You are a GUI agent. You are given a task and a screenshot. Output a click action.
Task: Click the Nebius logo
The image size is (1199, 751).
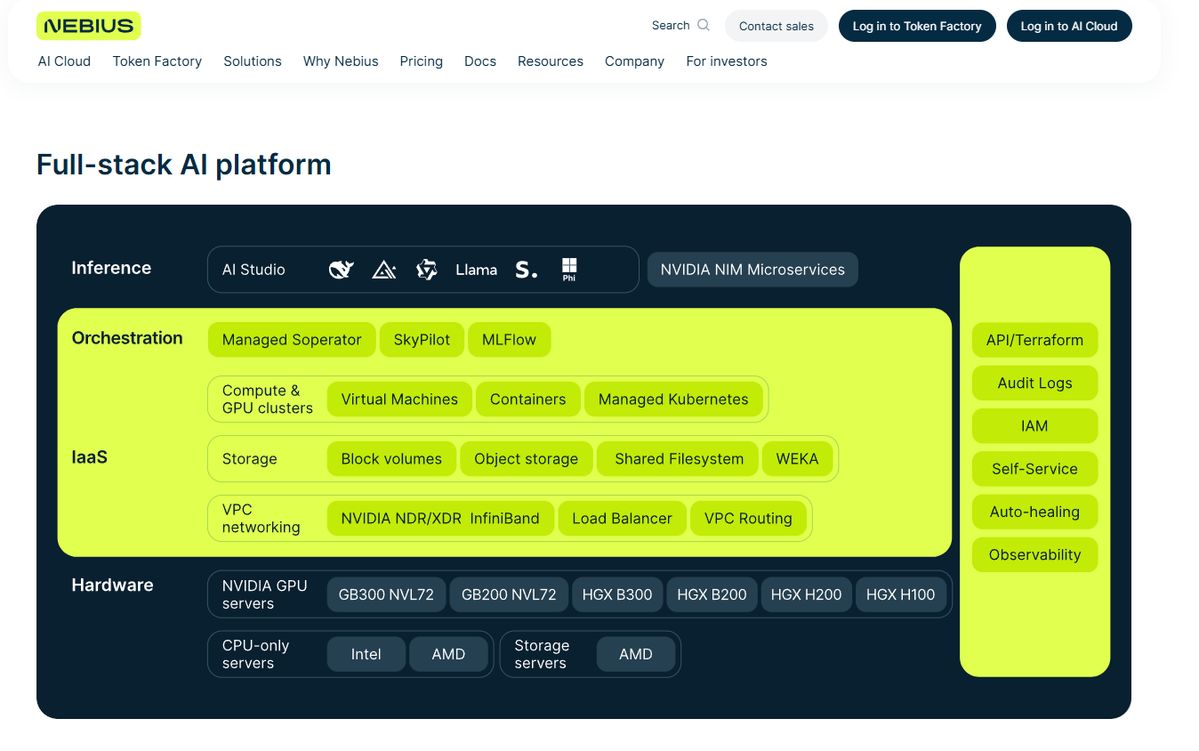[x=89, y=26]
